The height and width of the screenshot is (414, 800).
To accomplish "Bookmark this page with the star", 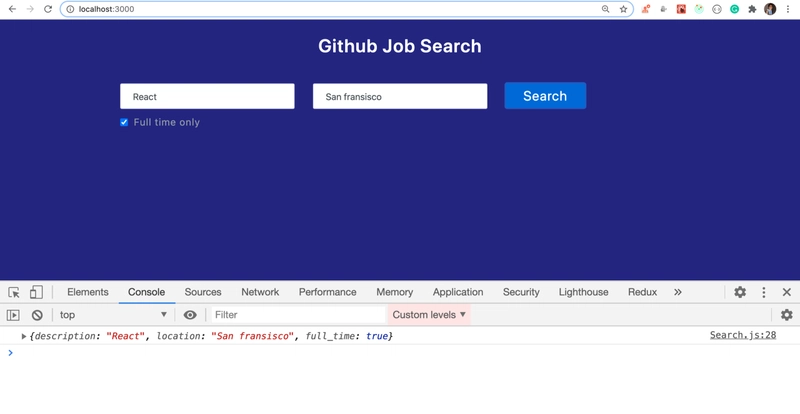I will pos(623,9).
